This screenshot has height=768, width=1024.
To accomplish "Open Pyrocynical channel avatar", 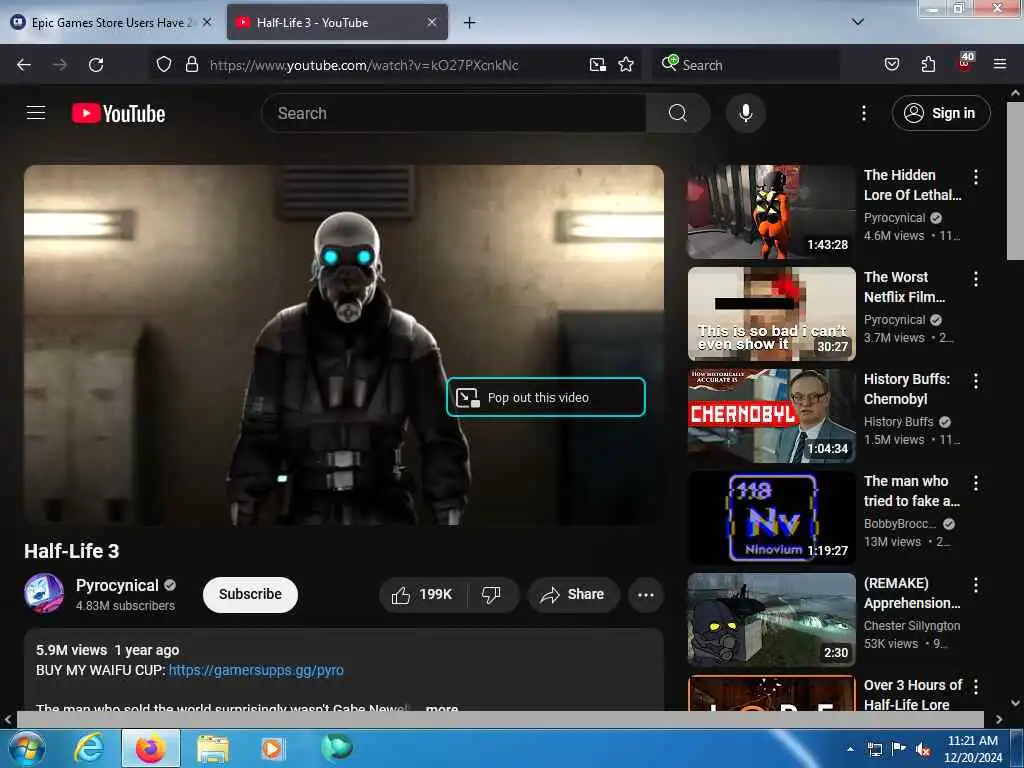I will (x=44, y=593).
